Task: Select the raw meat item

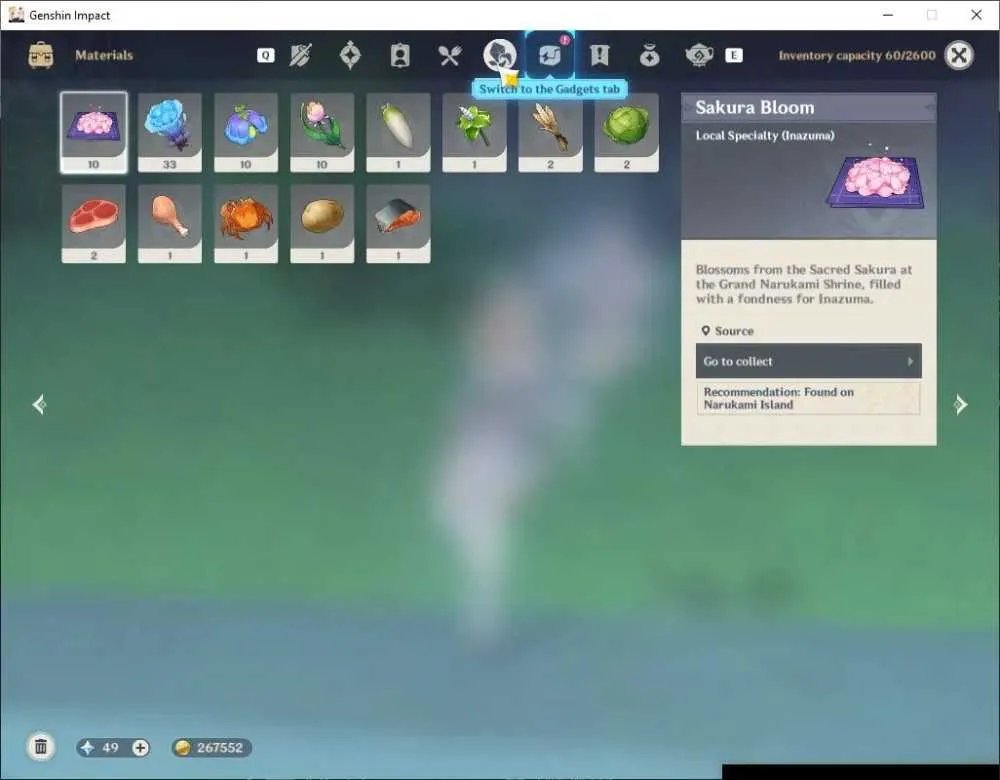Action: [94, 224]
